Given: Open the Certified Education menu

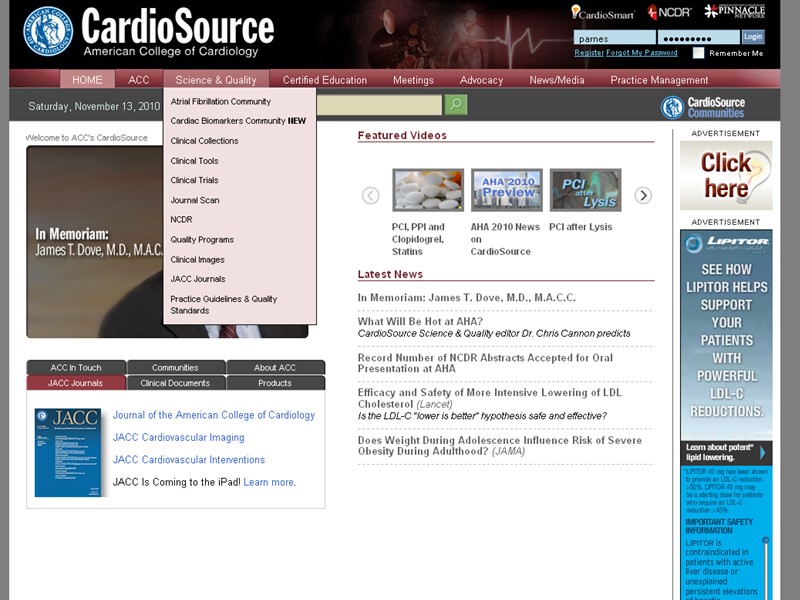Looking at the screenshot, I should click(324, 80).
